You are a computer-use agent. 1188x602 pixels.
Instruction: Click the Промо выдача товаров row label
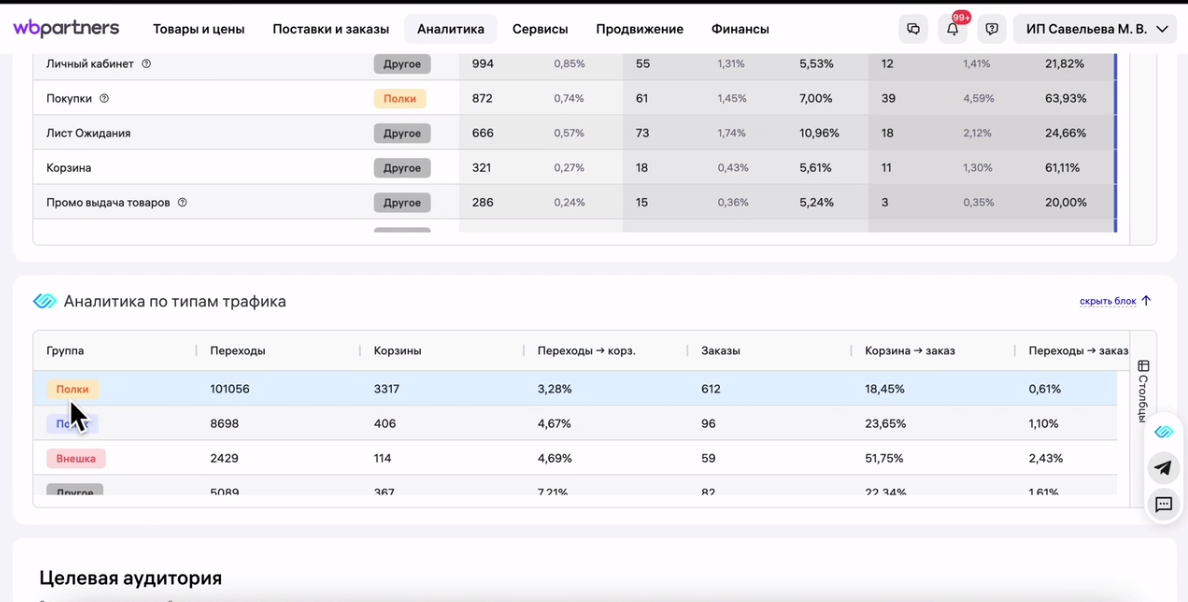click(108, 203)
